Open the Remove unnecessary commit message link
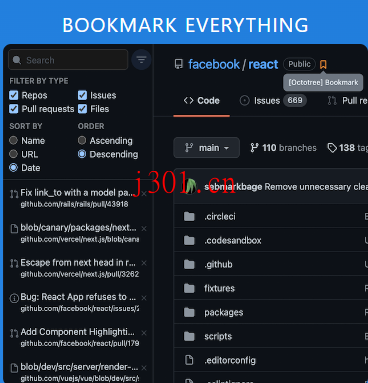Image resolution: width=368 pixels, height=383 pixels. (x=316, y=187)
